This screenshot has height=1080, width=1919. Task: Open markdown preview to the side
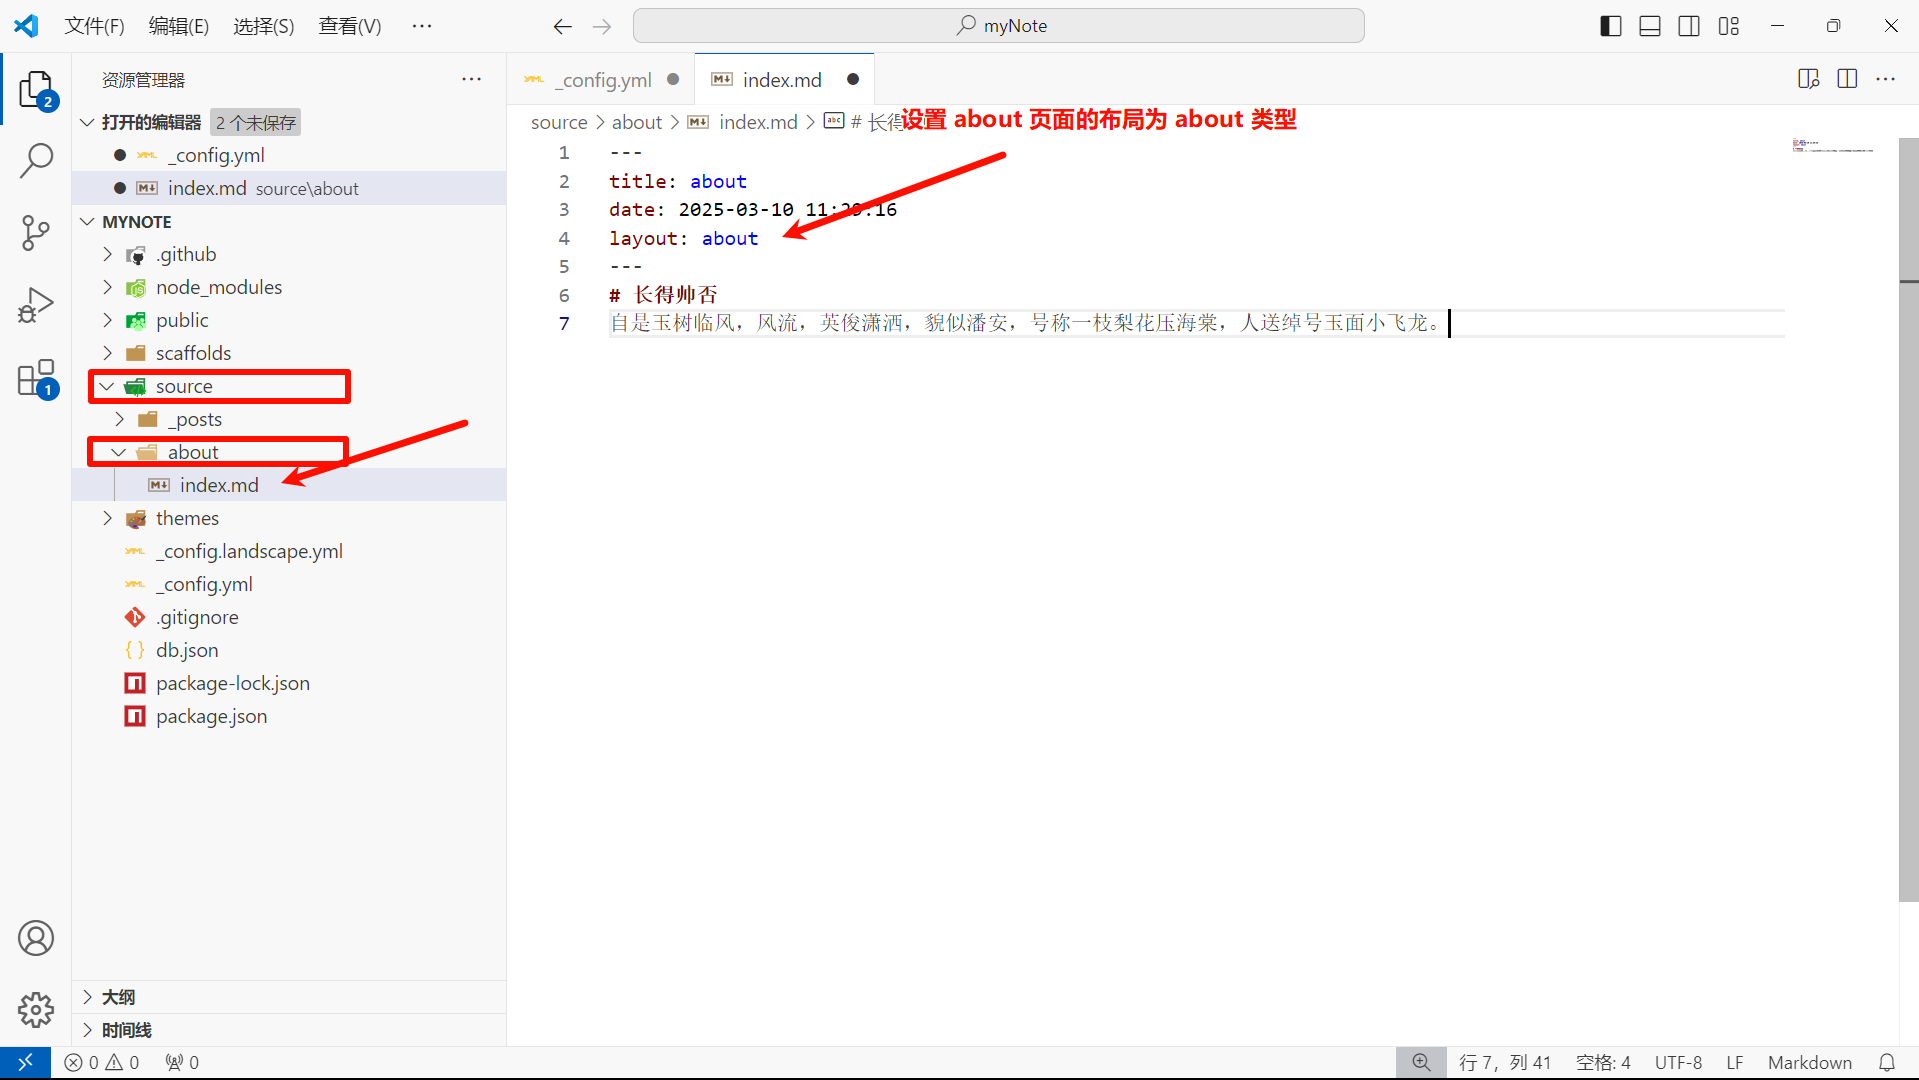point(1808,79)
